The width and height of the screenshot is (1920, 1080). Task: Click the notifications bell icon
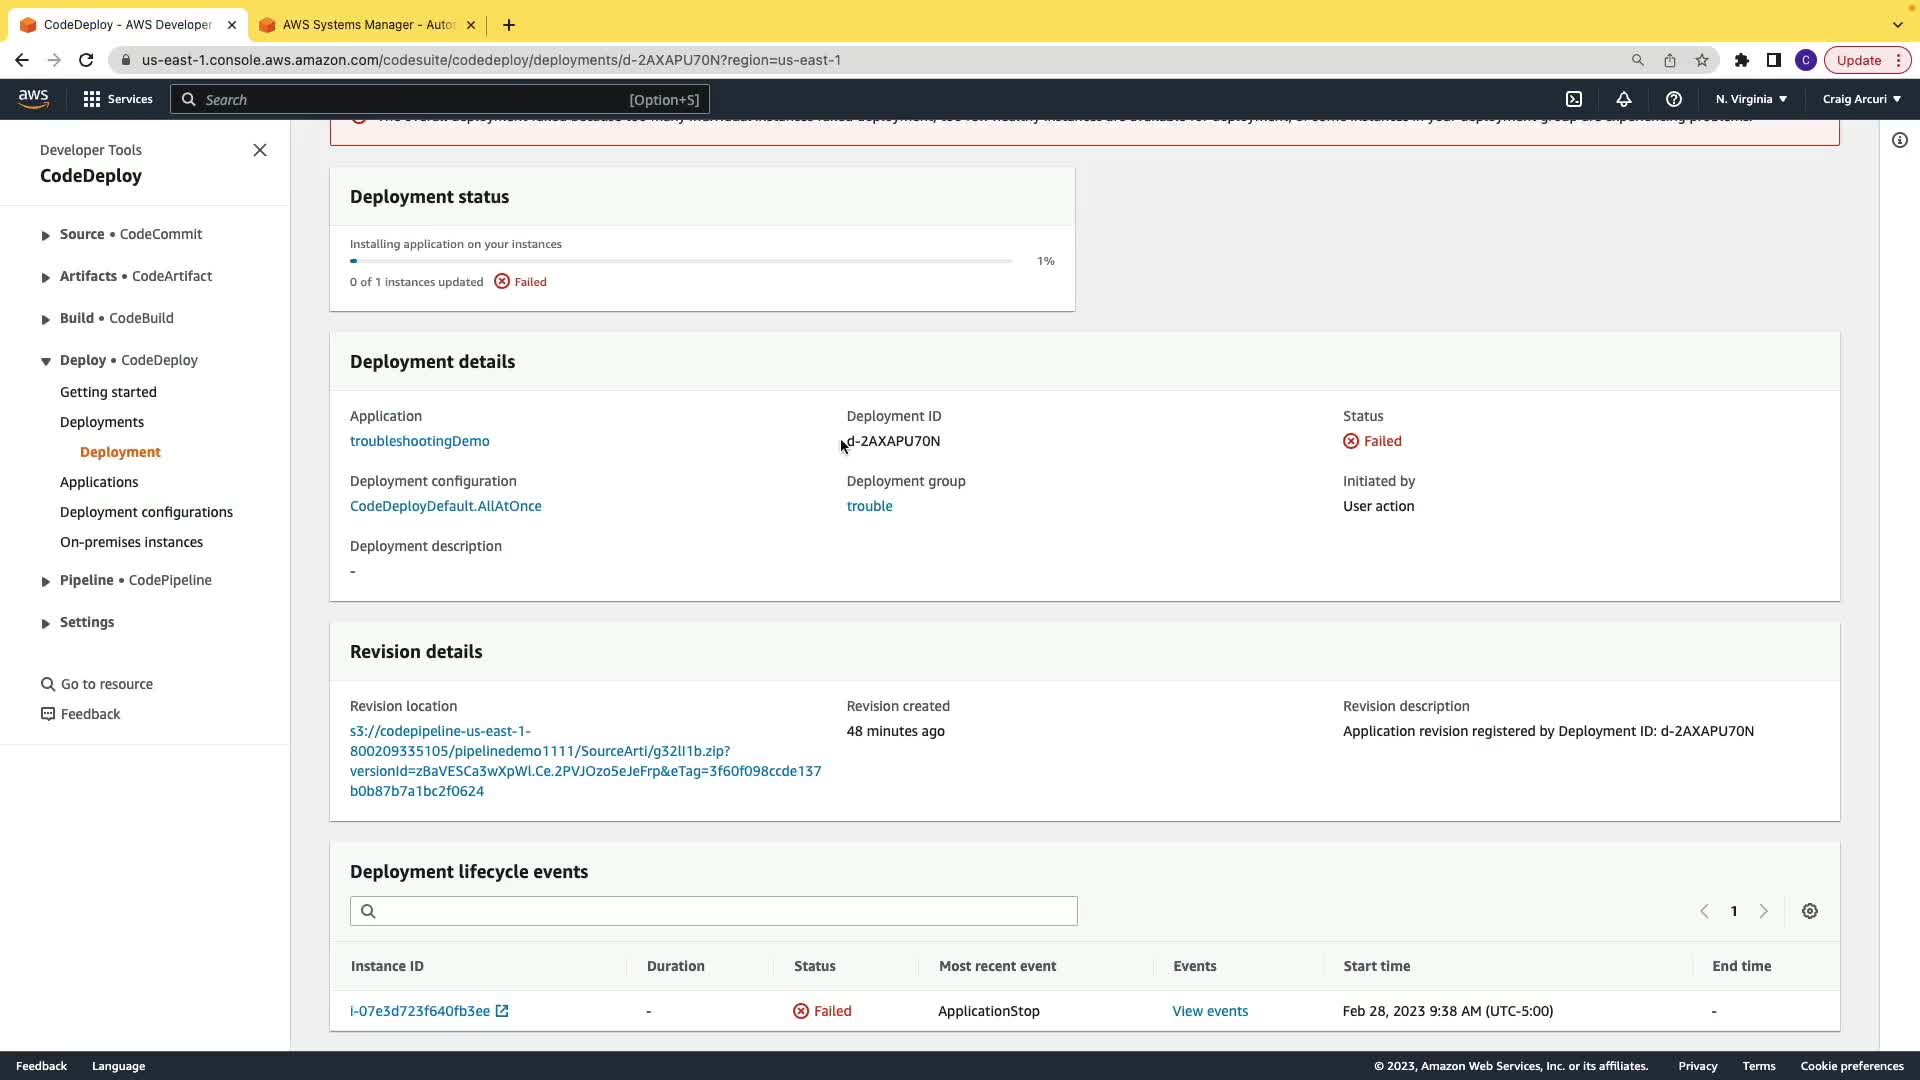(1624, 99)
